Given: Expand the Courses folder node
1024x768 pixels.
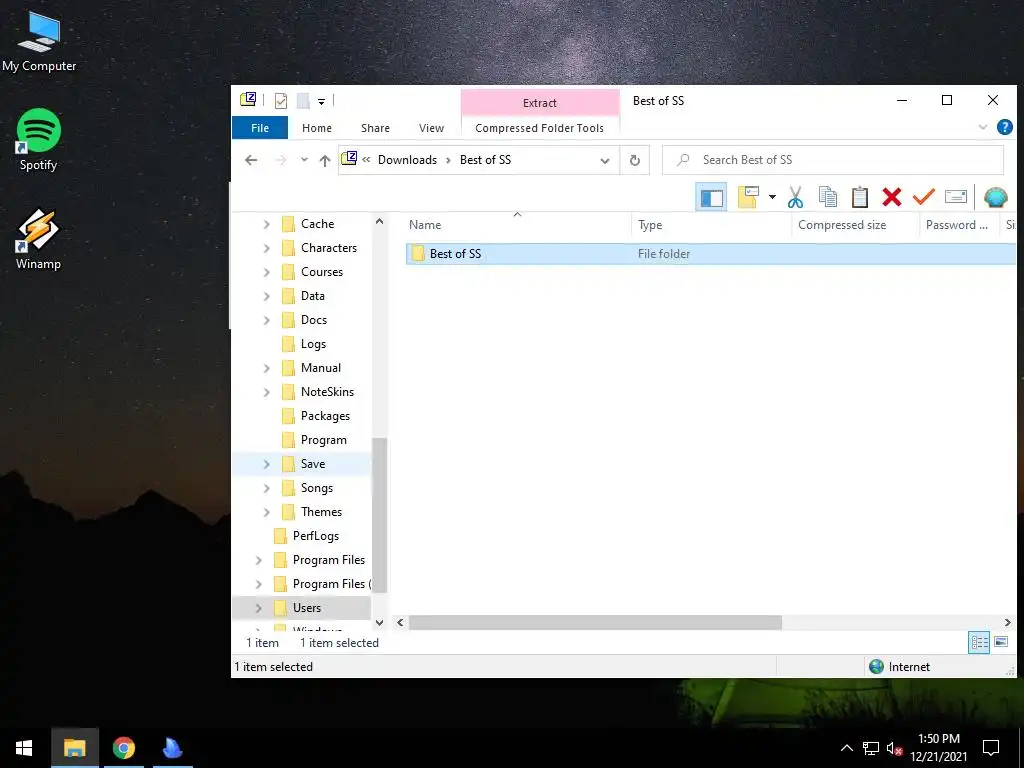Looking at the screenshot, I should click(266, 272).
